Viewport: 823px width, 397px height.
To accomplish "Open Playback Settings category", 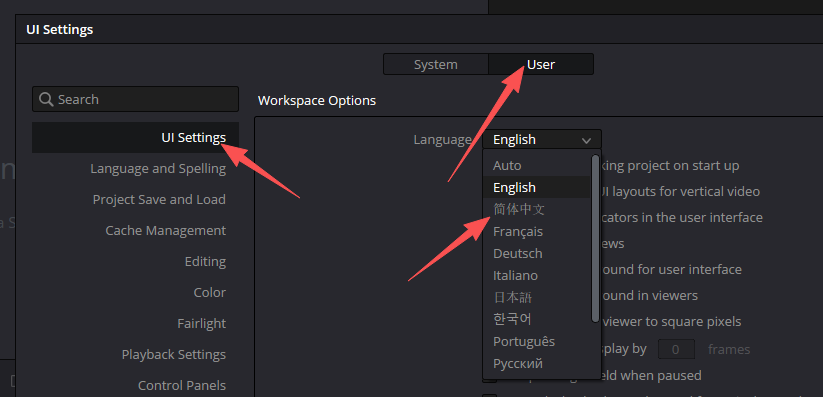I will click(x=174, y=354).
